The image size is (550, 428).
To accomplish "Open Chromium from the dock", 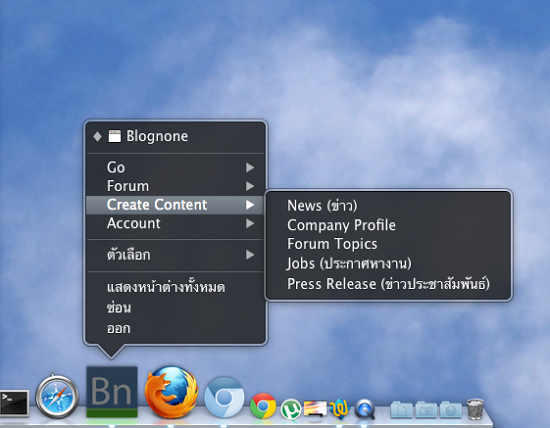I will 224,397.
